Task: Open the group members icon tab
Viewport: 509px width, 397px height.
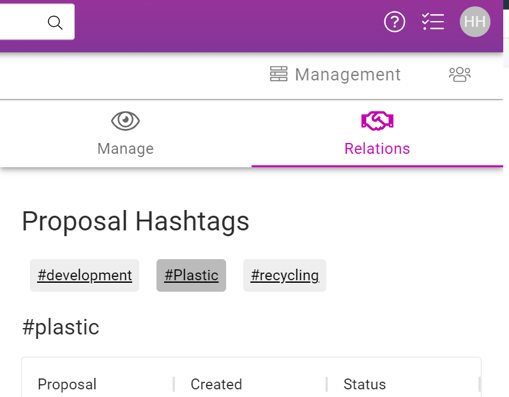Action: (x=460, y=74)
